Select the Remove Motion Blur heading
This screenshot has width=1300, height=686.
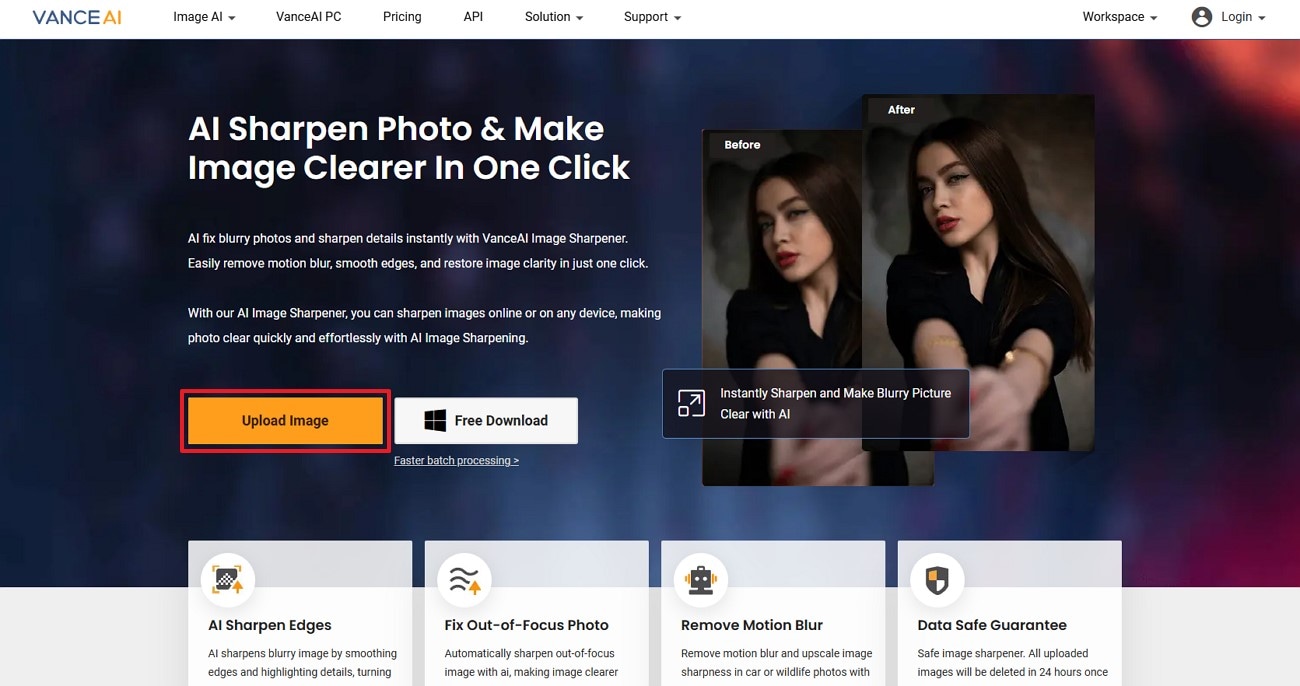752,625
